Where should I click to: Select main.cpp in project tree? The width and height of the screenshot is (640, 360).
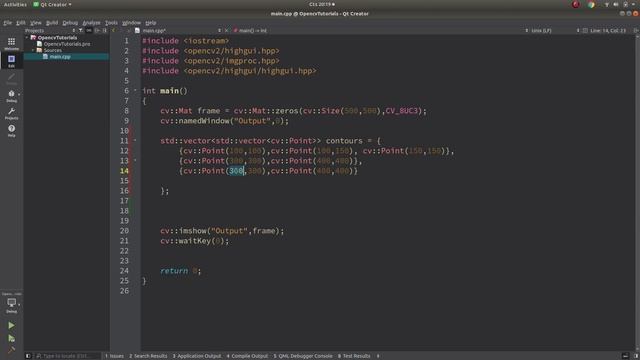pos(60,57)
